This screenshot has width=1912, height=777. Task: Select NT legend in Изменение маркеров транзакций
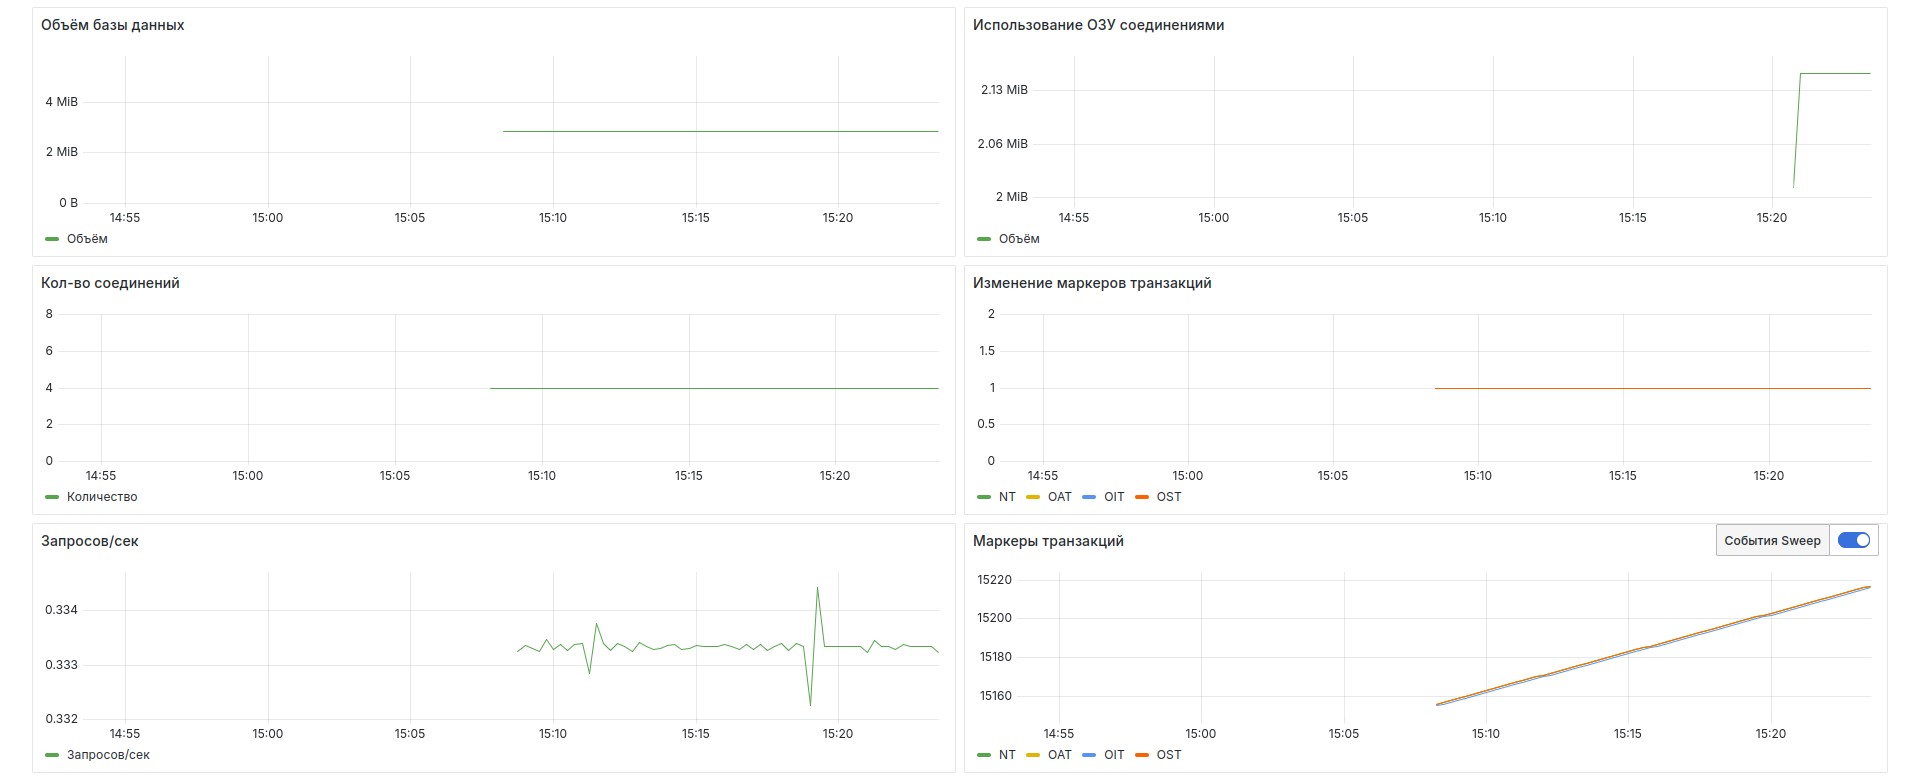1006,497
